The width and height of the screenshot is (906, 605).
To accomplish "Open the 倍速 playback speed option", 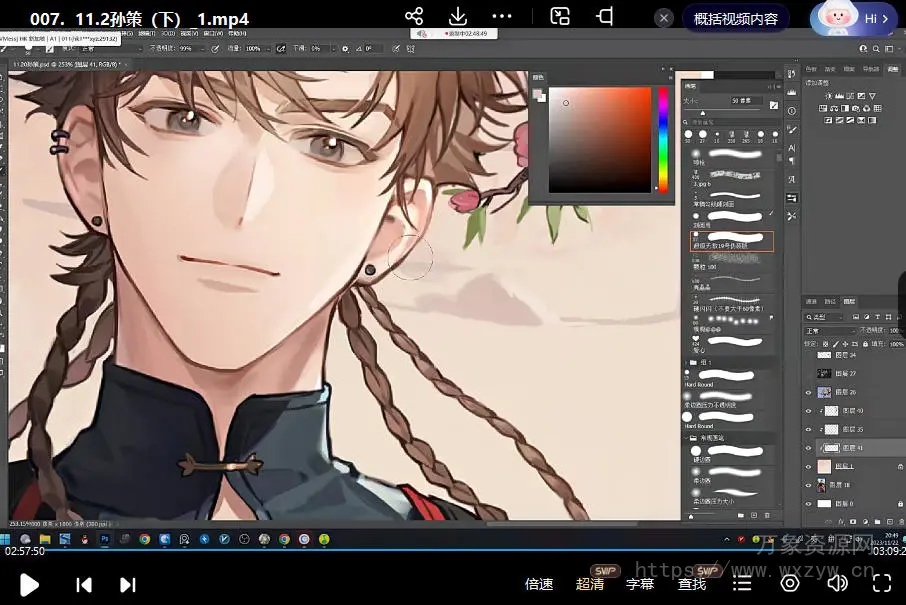I will point(539,584).
